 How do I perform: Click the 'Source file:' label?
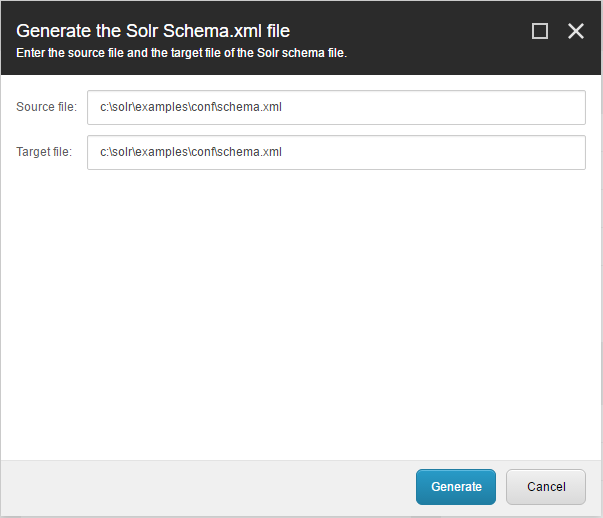click(47, 107)
